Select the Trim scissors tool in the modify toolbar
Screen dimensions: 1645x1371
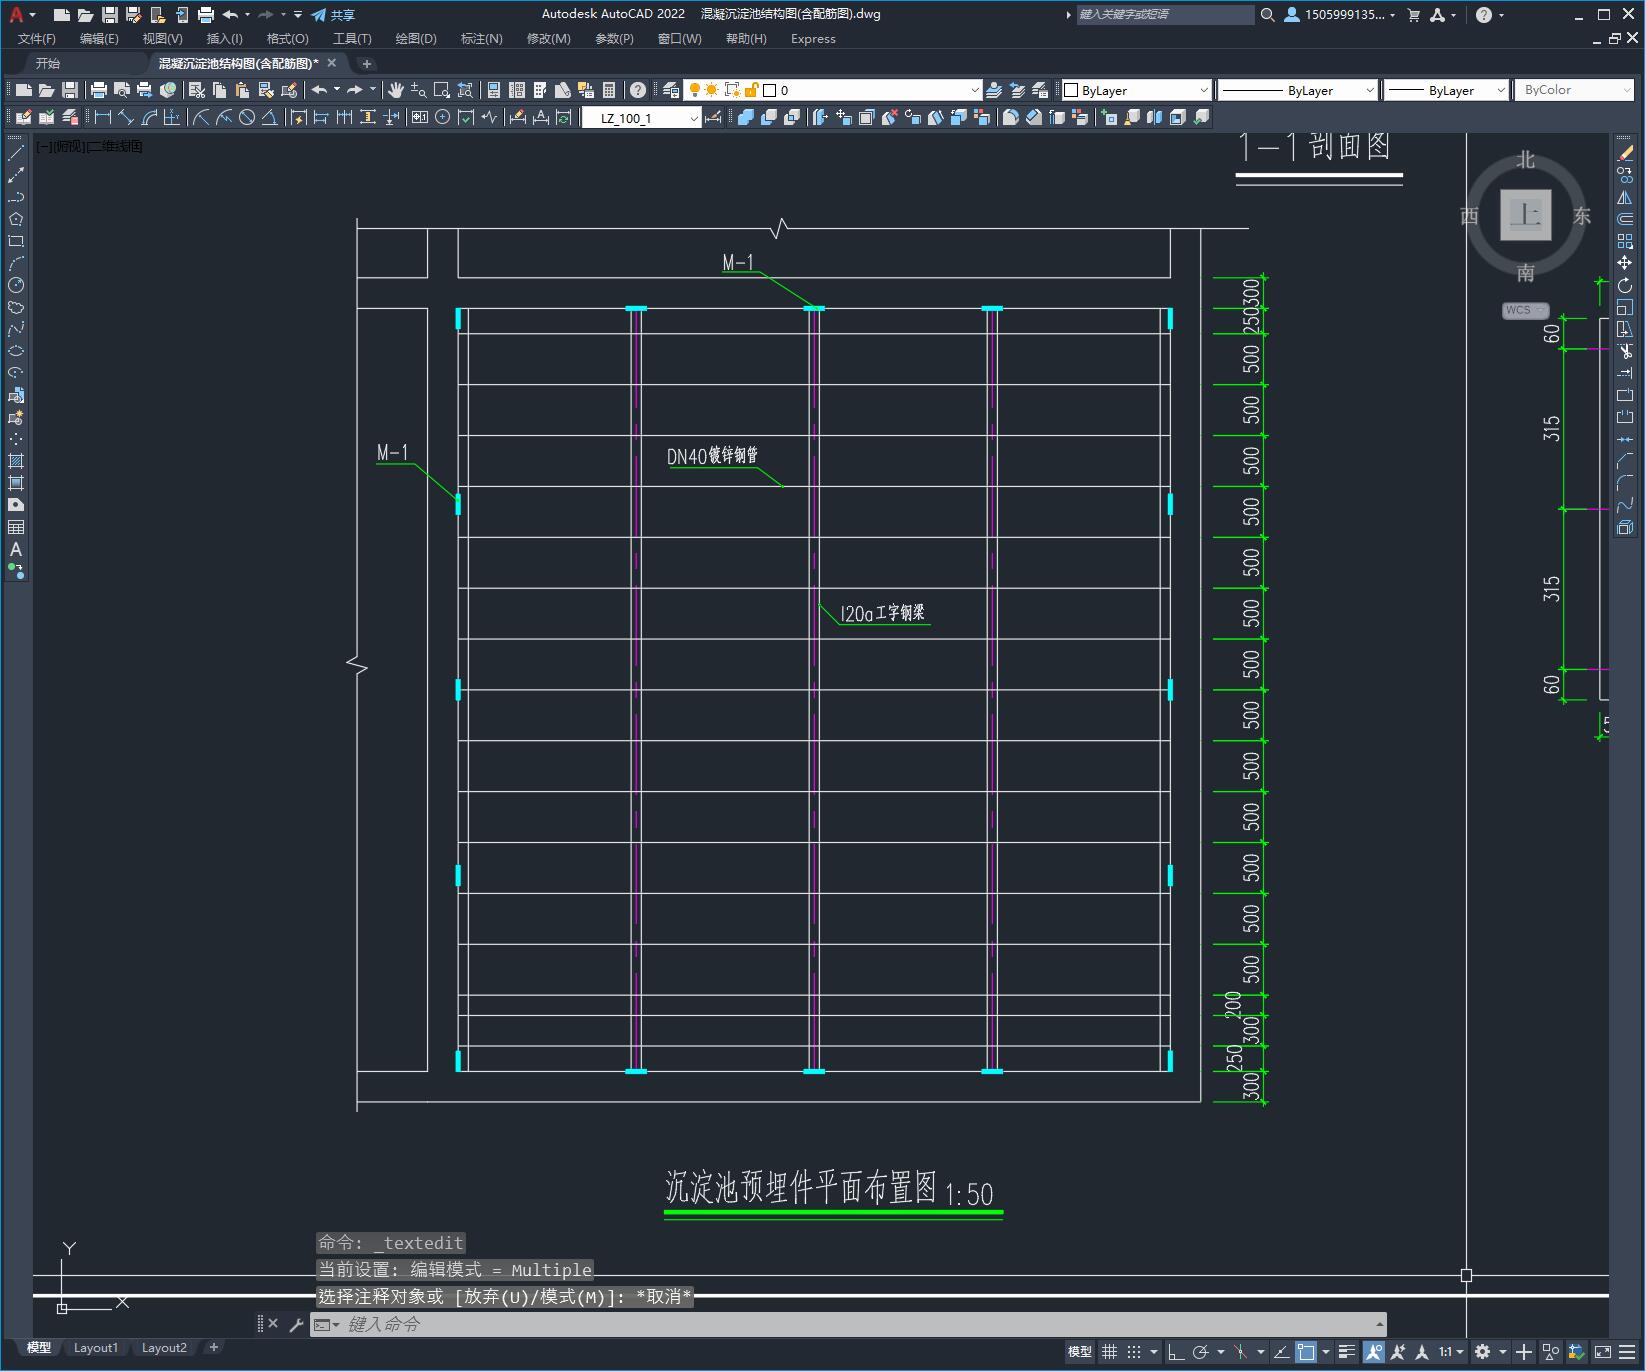(1625, 351)
